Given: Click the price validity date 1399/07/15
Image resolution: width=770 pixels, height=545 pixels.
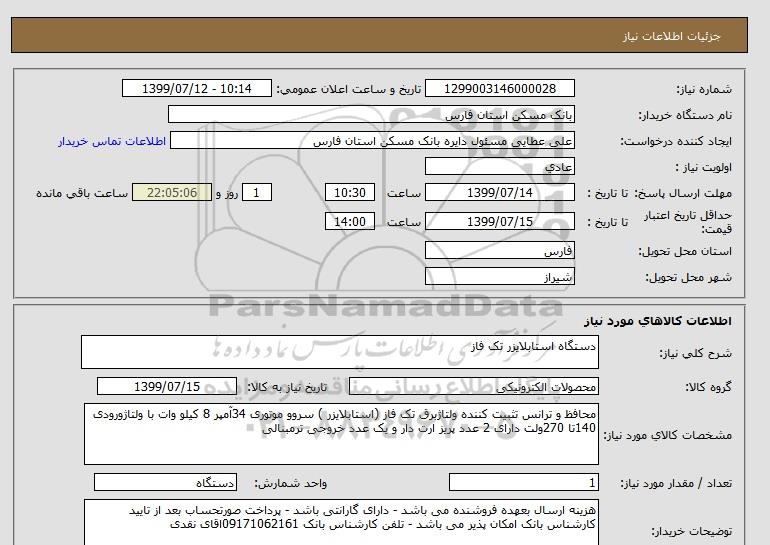Looking at the screenshot, I should coord(499,222).
